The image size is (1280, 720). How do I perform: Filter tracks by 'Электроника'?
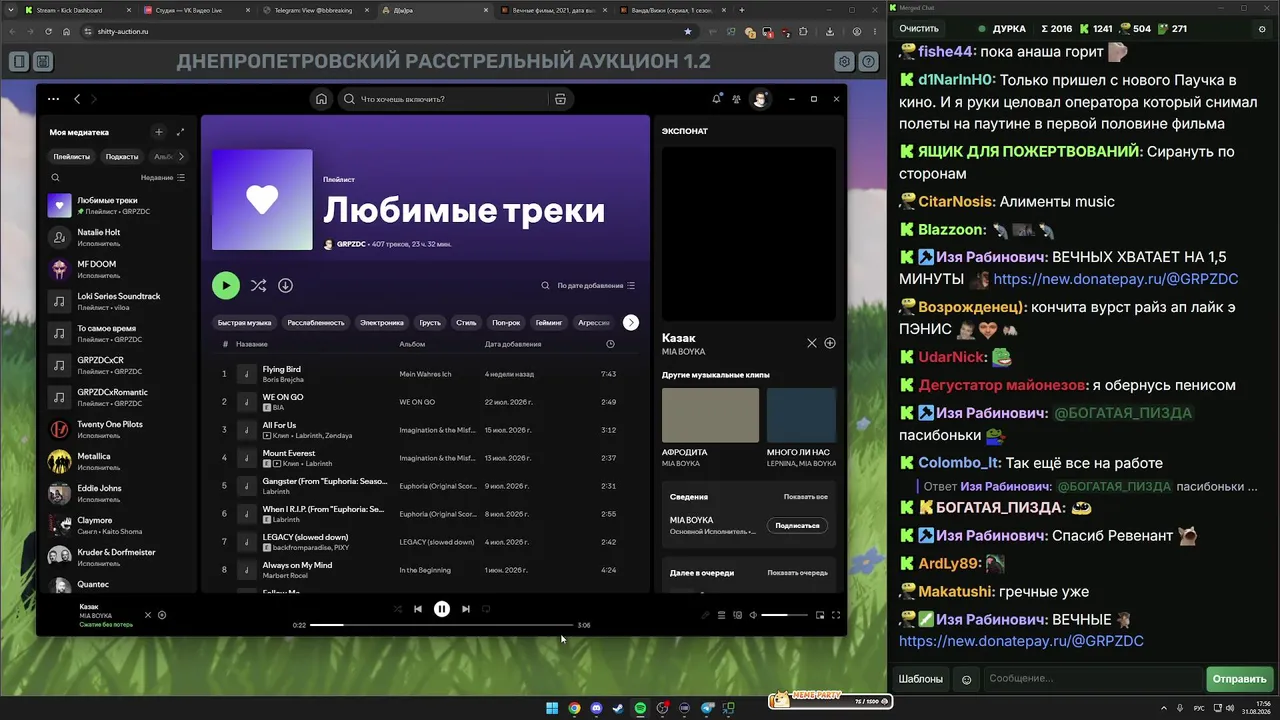coord(382,322)
